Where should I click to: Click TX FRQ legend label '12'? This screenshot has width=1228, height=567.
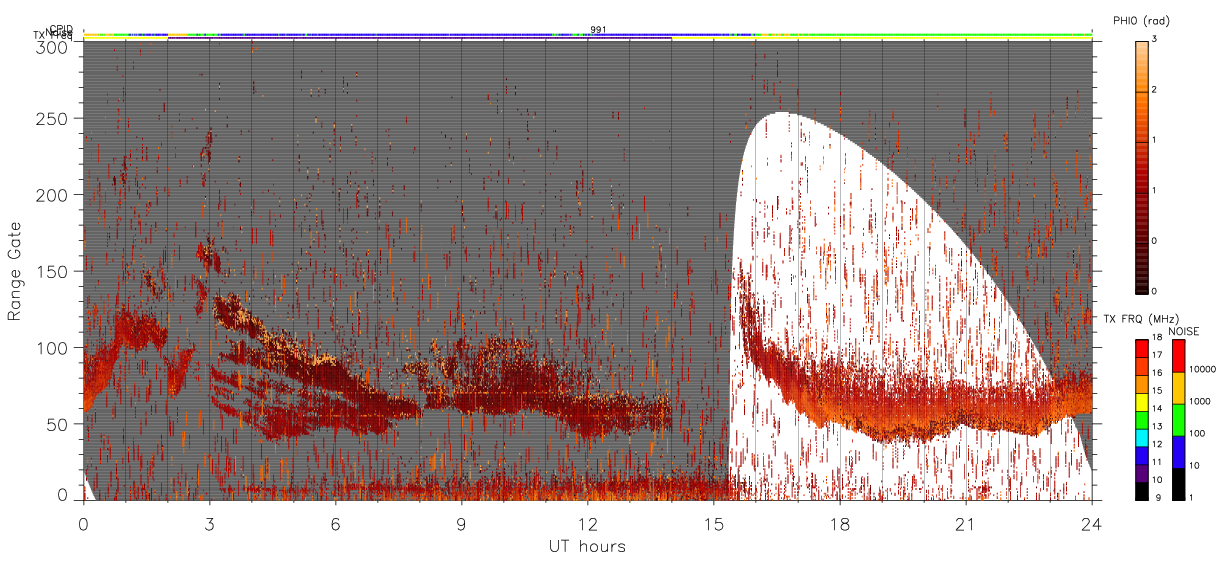point(1156,444)
